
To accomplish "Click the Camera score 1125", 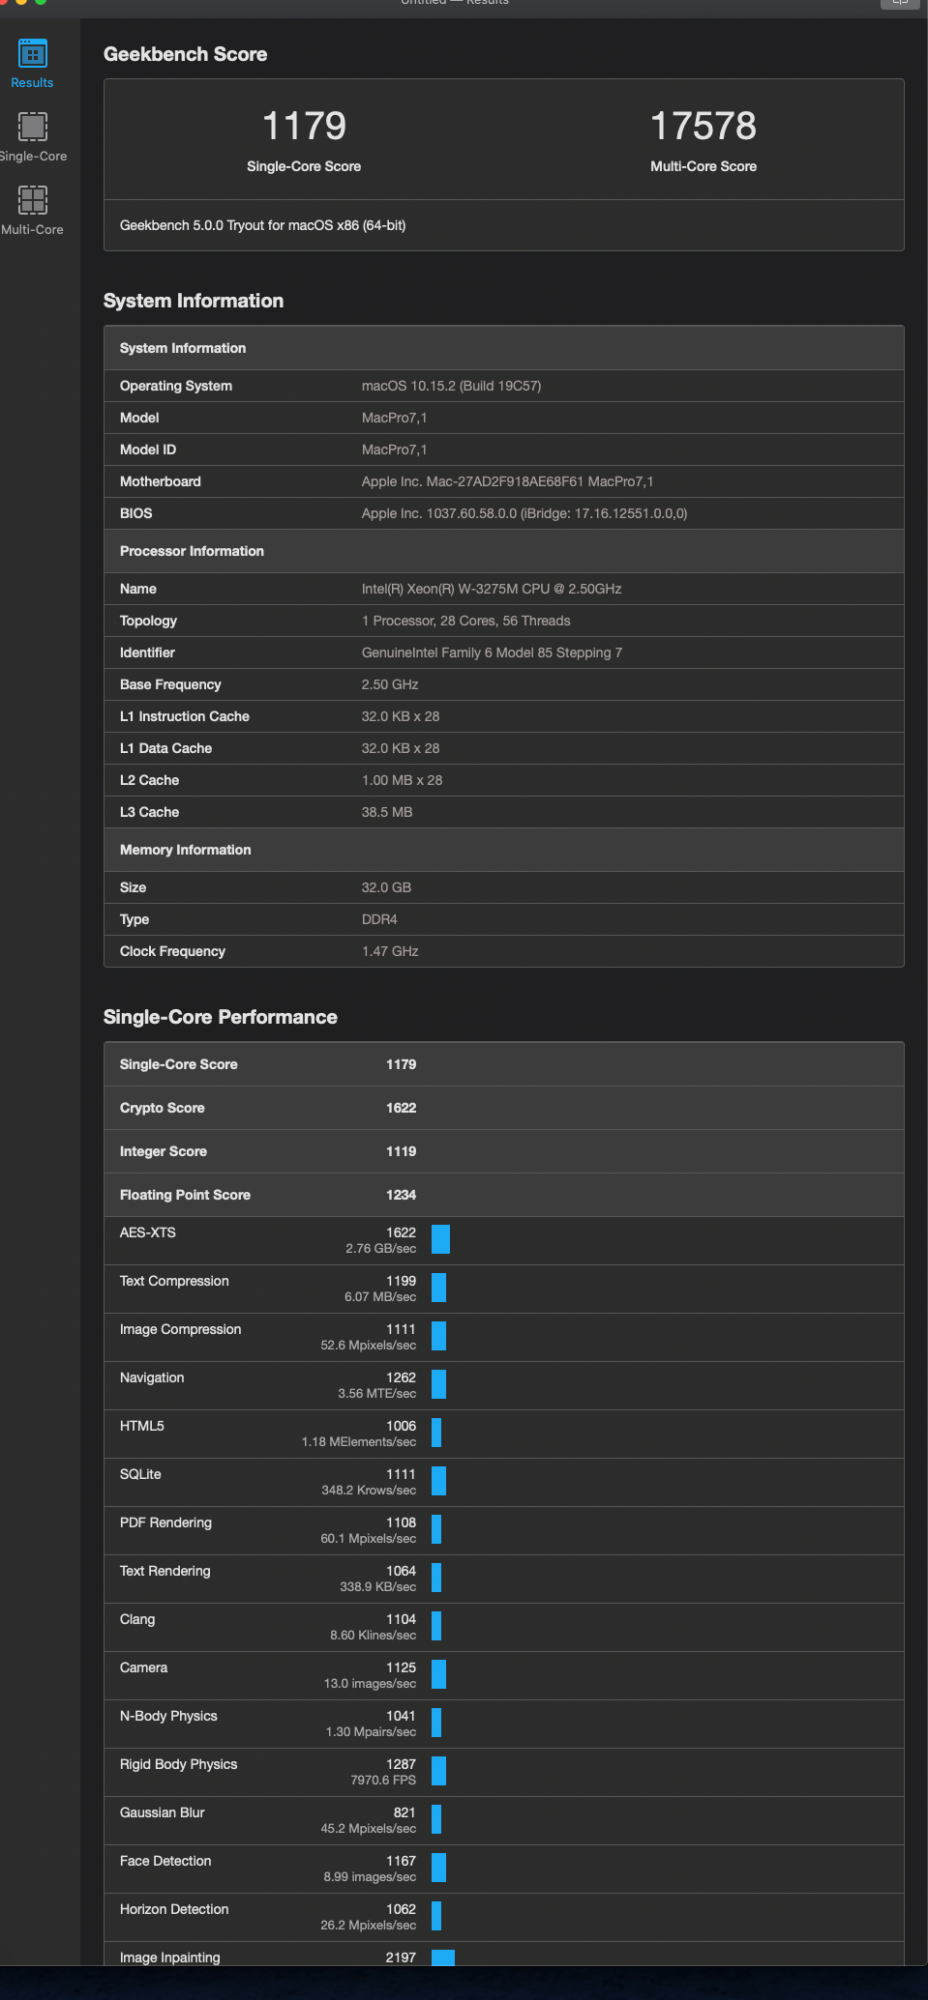I will point(401,1668).
